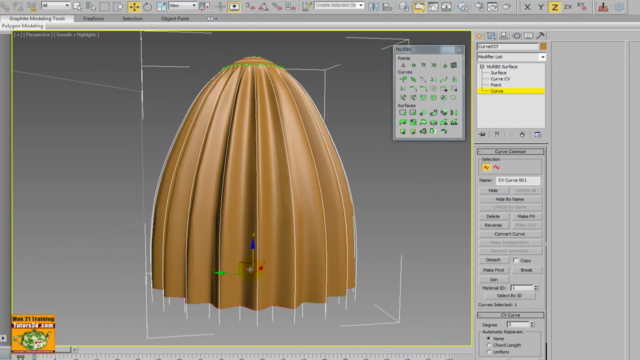Click the Convert Curve button
This screenshot has height=360, width=640.
click(x=510, y=234)
